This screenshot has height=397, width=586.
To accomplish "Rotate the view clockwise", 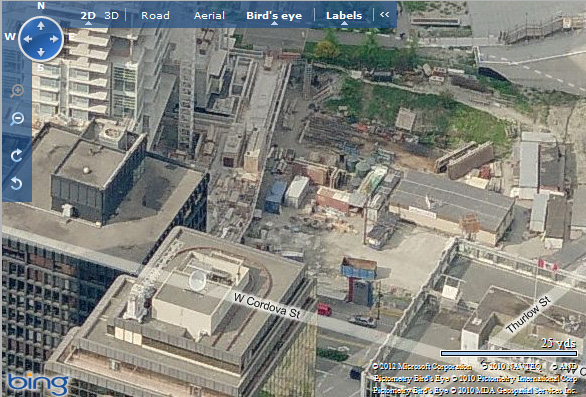I will (16, 156).
